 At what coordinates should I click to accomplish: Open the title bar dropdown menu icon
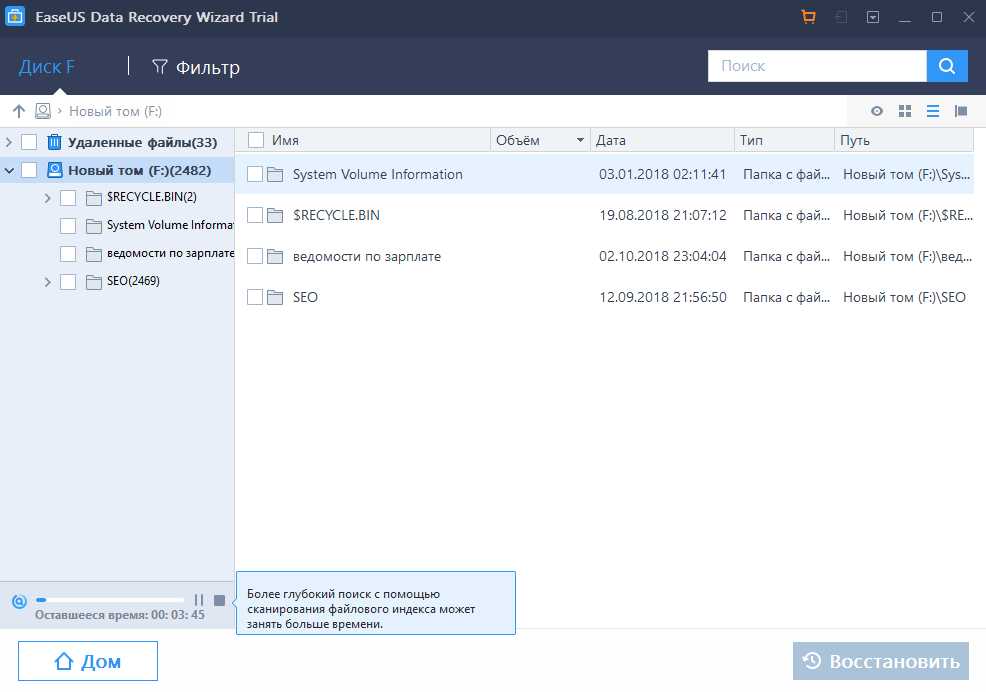point(873,17)
